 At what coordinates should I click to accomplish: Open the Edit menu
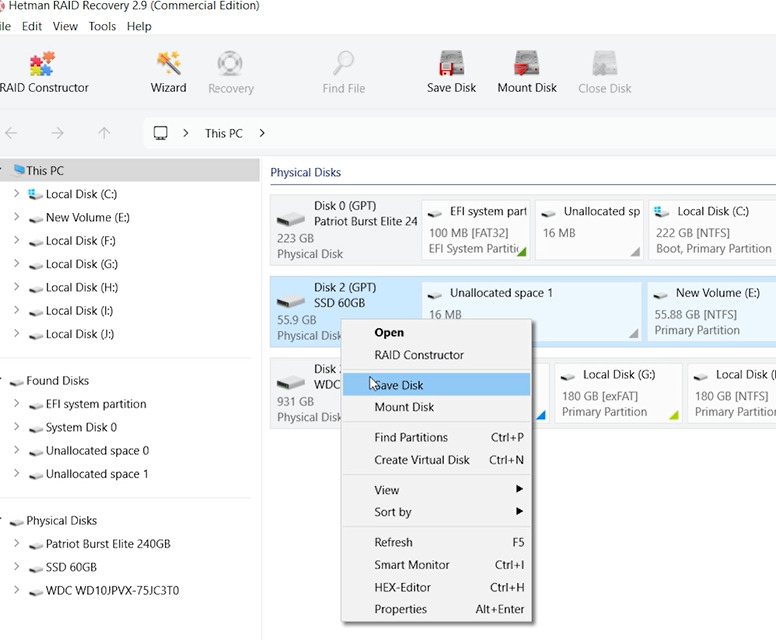pos(32,26)
